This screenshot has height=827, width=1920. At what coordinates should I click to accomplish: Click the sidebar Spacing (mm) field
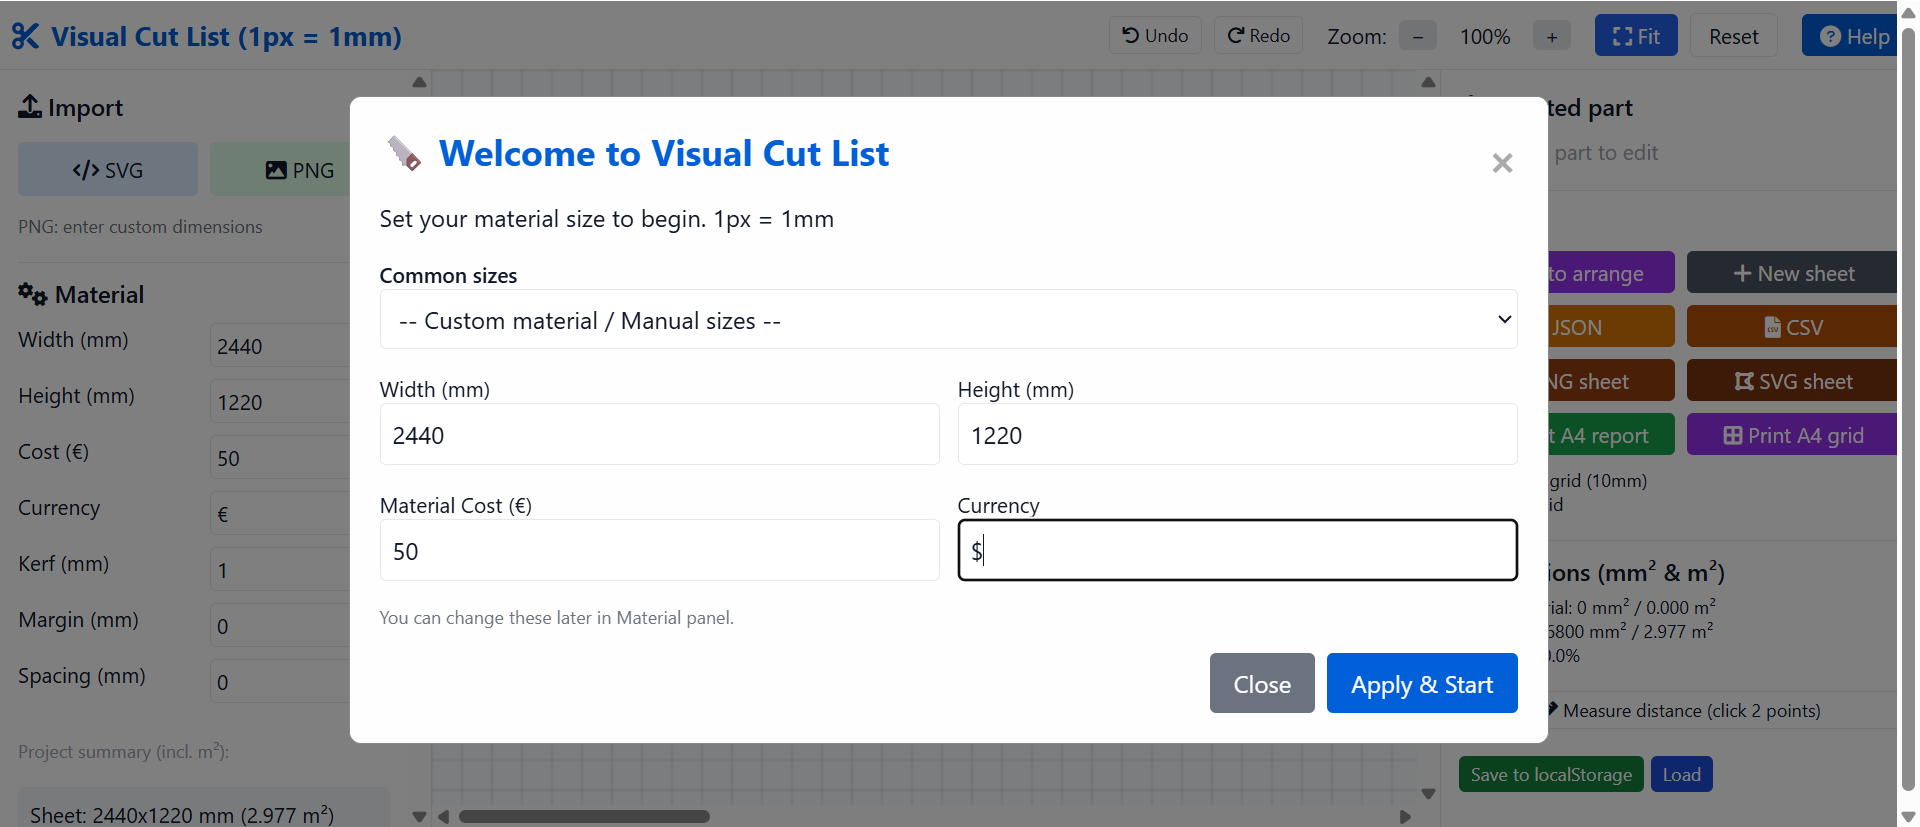coord(280,682)
